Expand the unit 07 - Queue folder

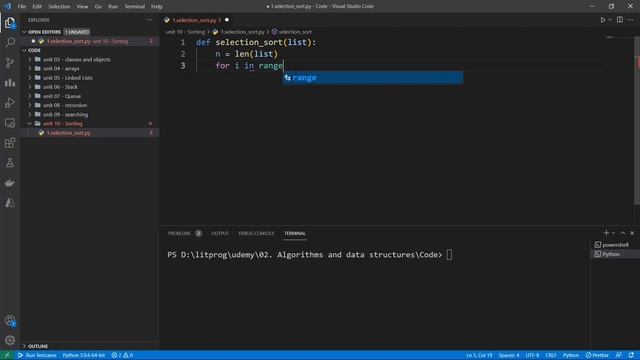point(62,96)
